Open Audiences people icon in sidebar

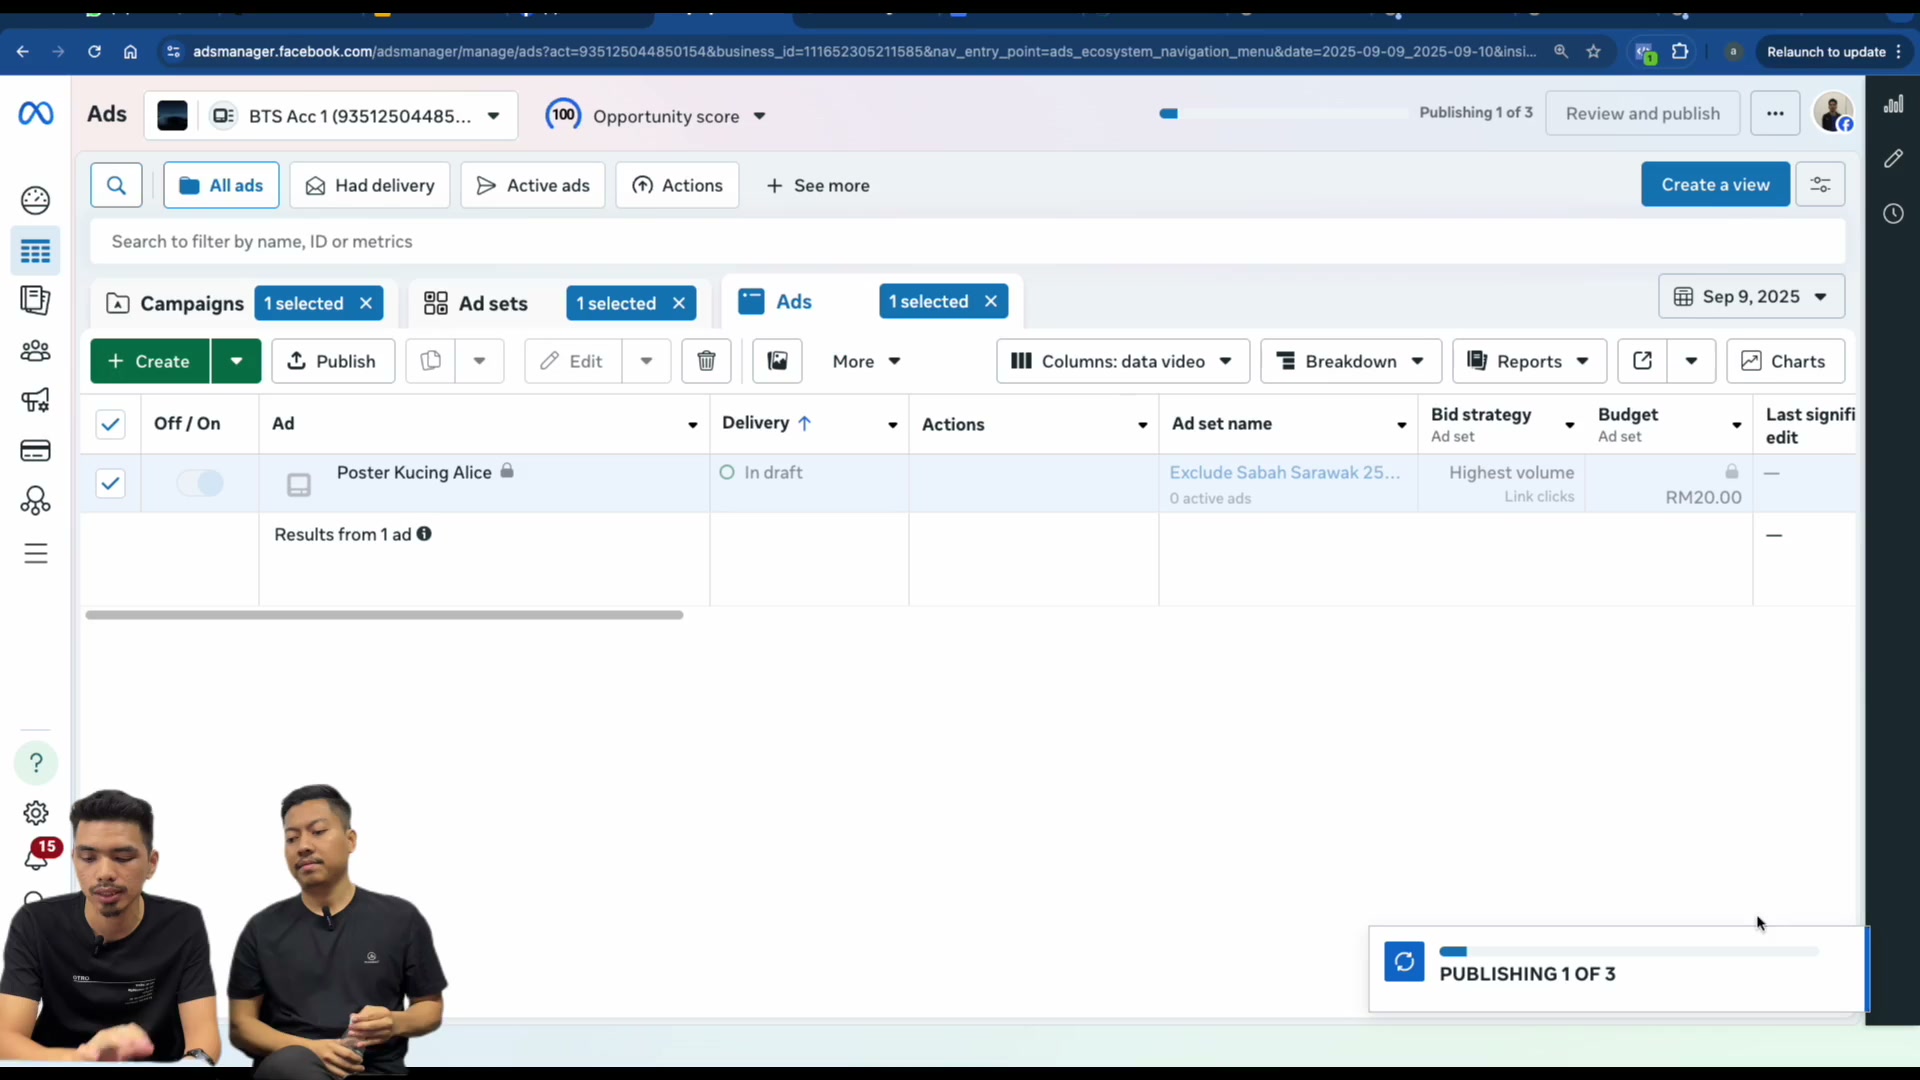click(x=35, y=351)
